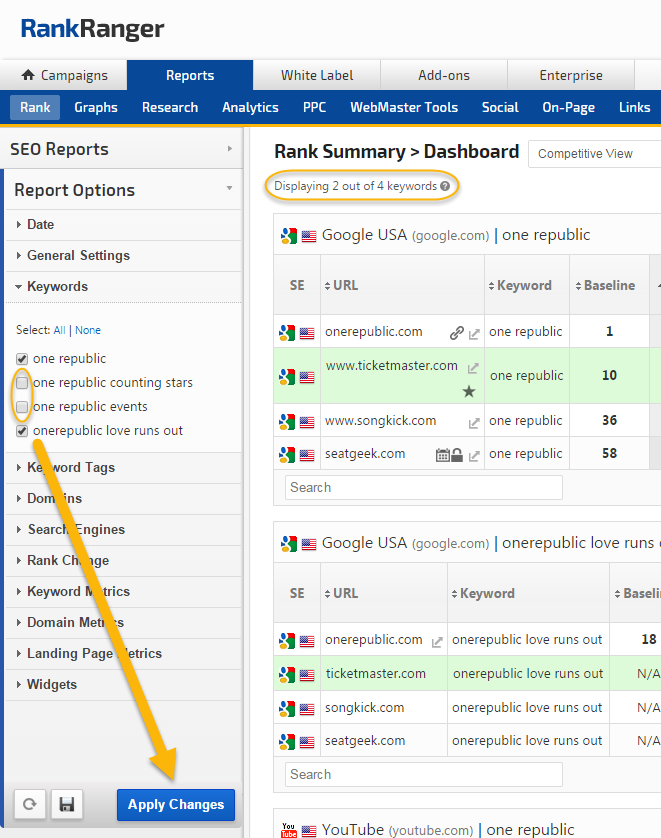Sort the first table by Baseline column
Viewport: 661px width, 838px height.
tap(609, 285)
